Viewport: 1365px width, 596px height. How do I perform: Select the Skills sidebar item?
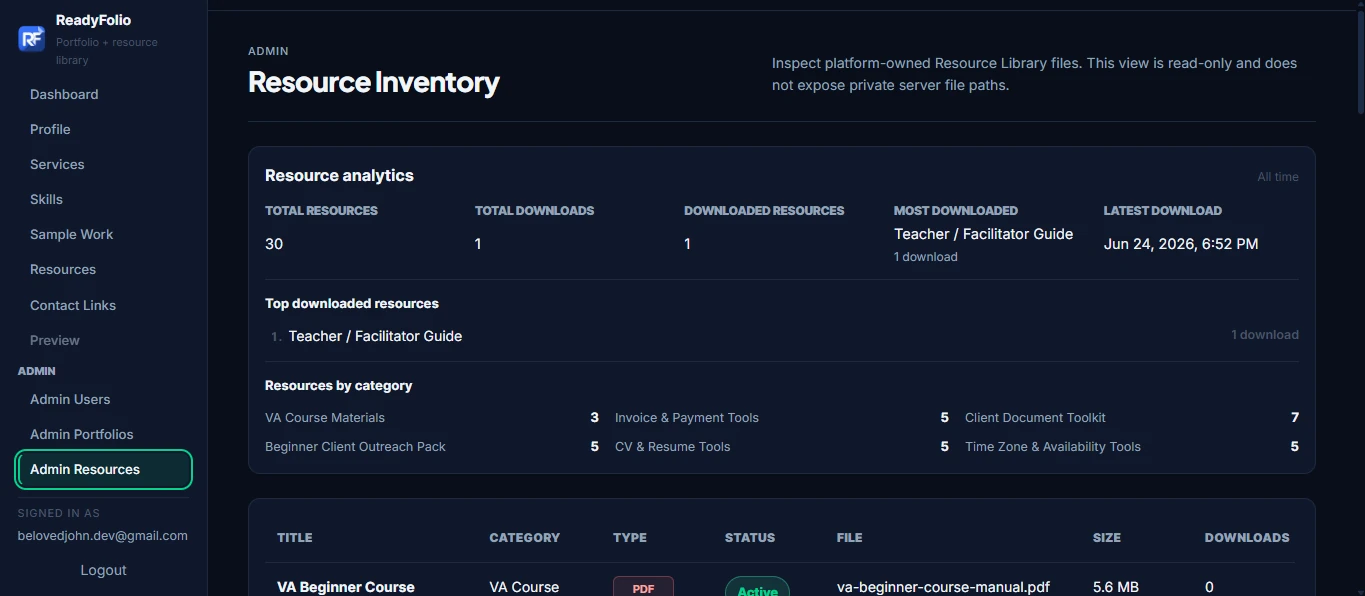tap(46, 199)
